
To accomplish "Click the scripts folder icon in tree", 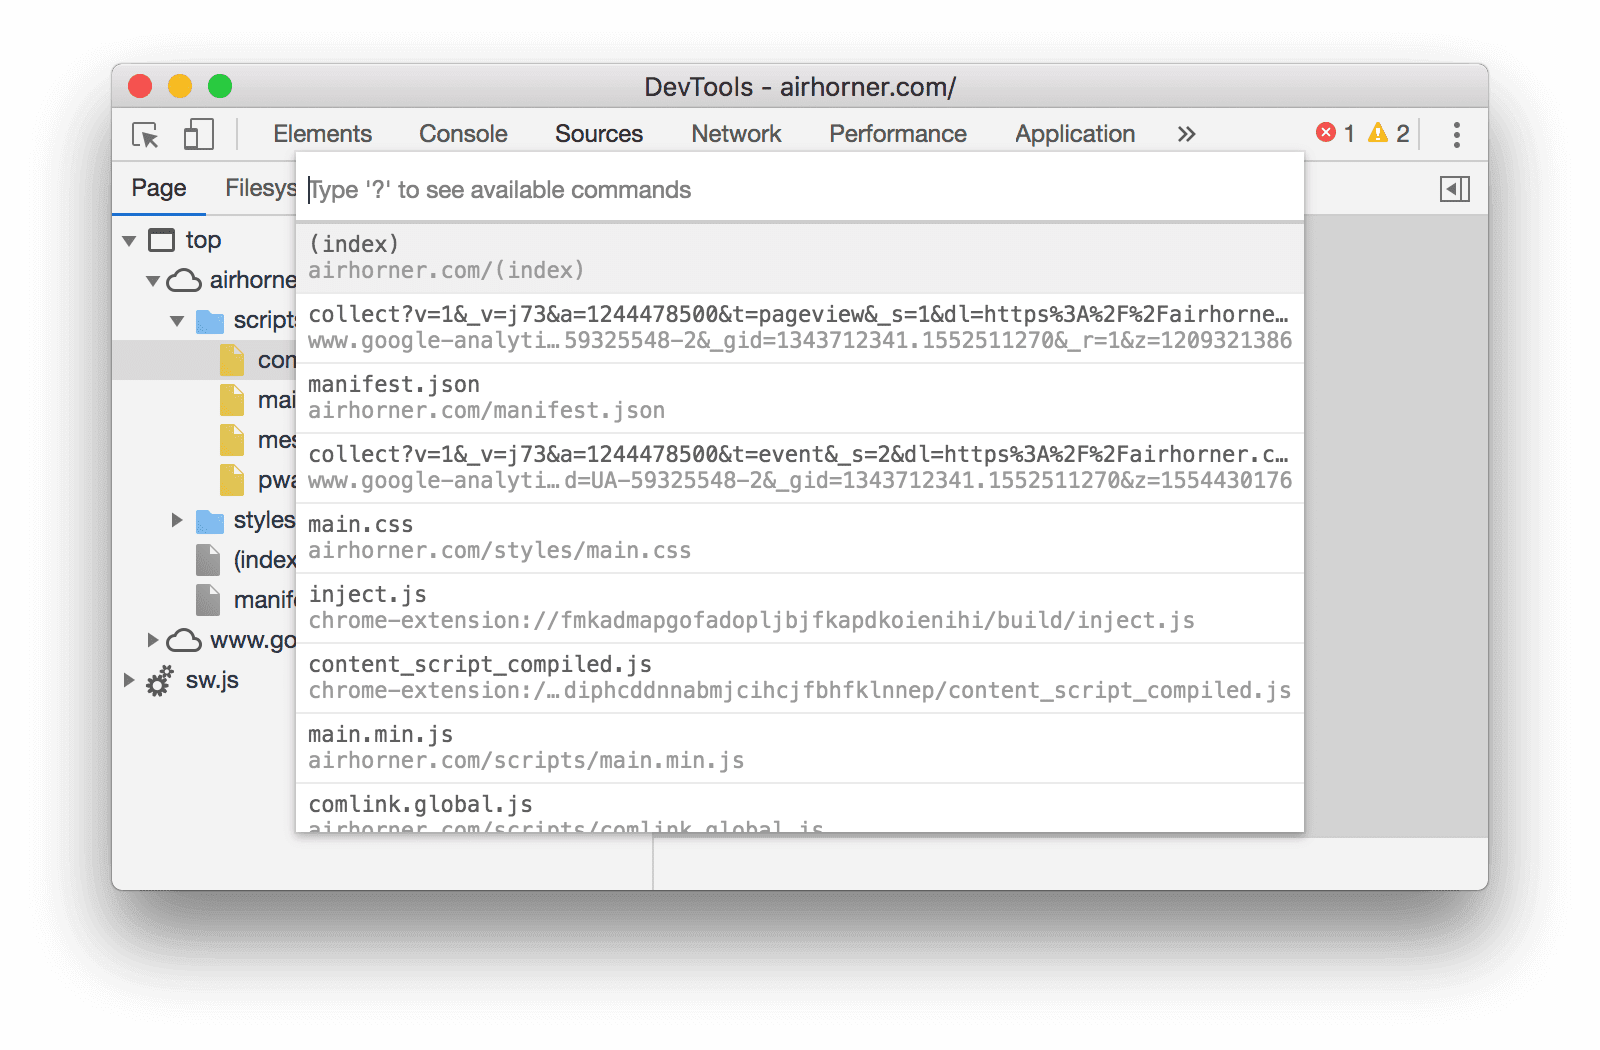I will point(212,320).
